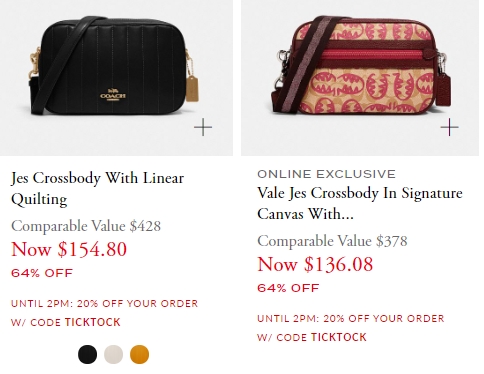Select the mustard yellow color swatch
Screen dimensions: 484x374
(139, 354)
